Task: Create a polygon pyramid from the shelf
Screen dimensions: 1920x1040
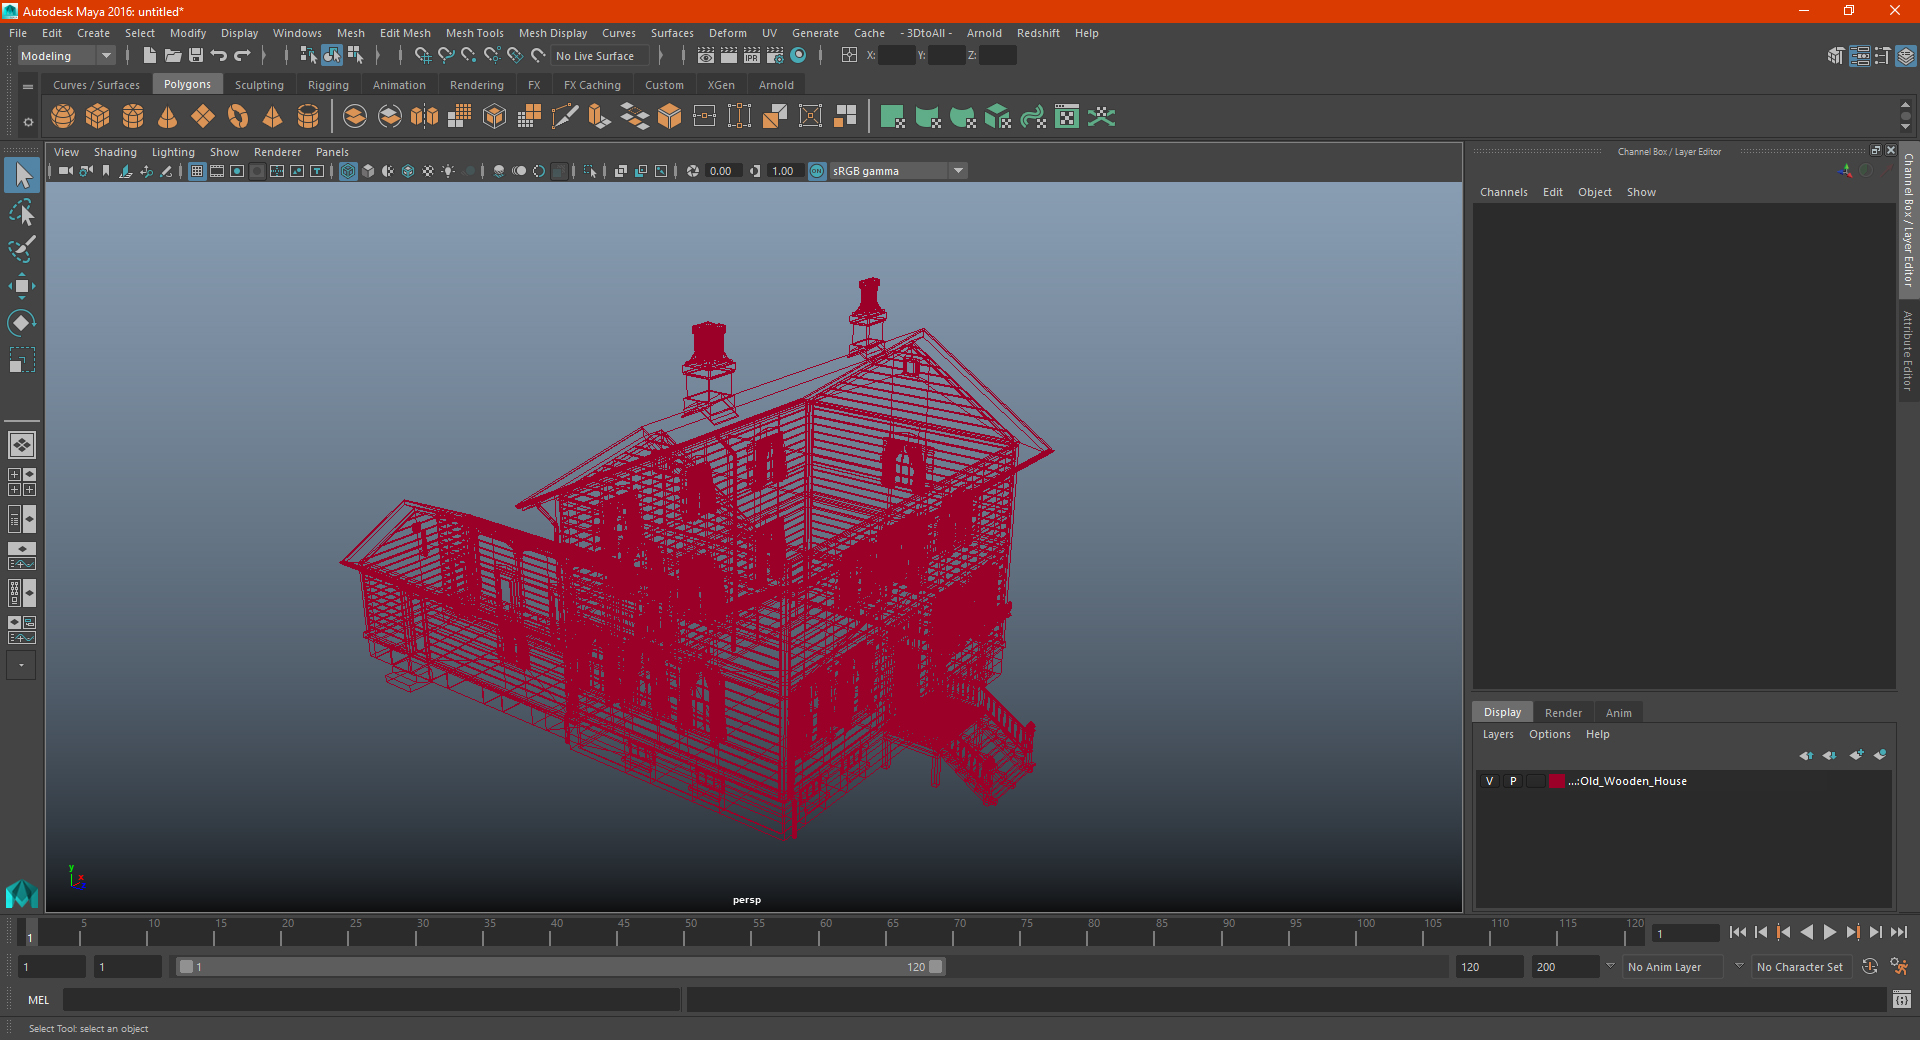Action: pos(273,117)
